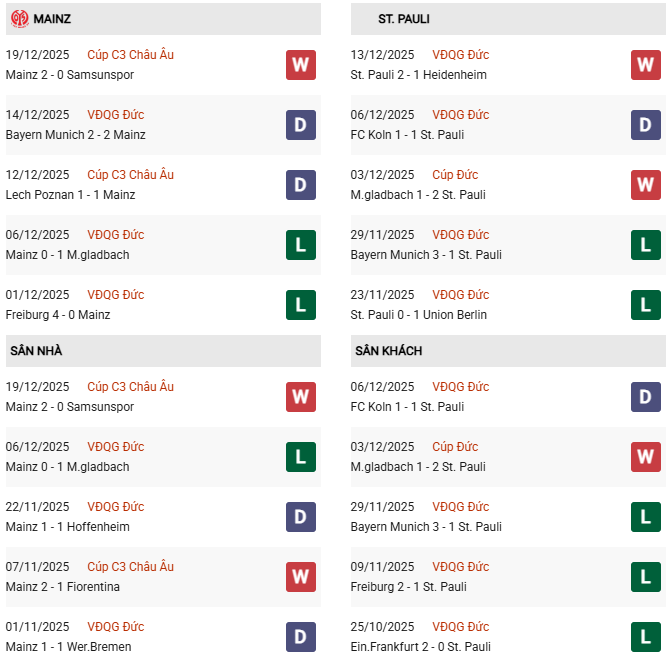Select the ST. PAULI team header
Image resolution: width=666 pixels, height=661 pixels.
tap(404, 19)
